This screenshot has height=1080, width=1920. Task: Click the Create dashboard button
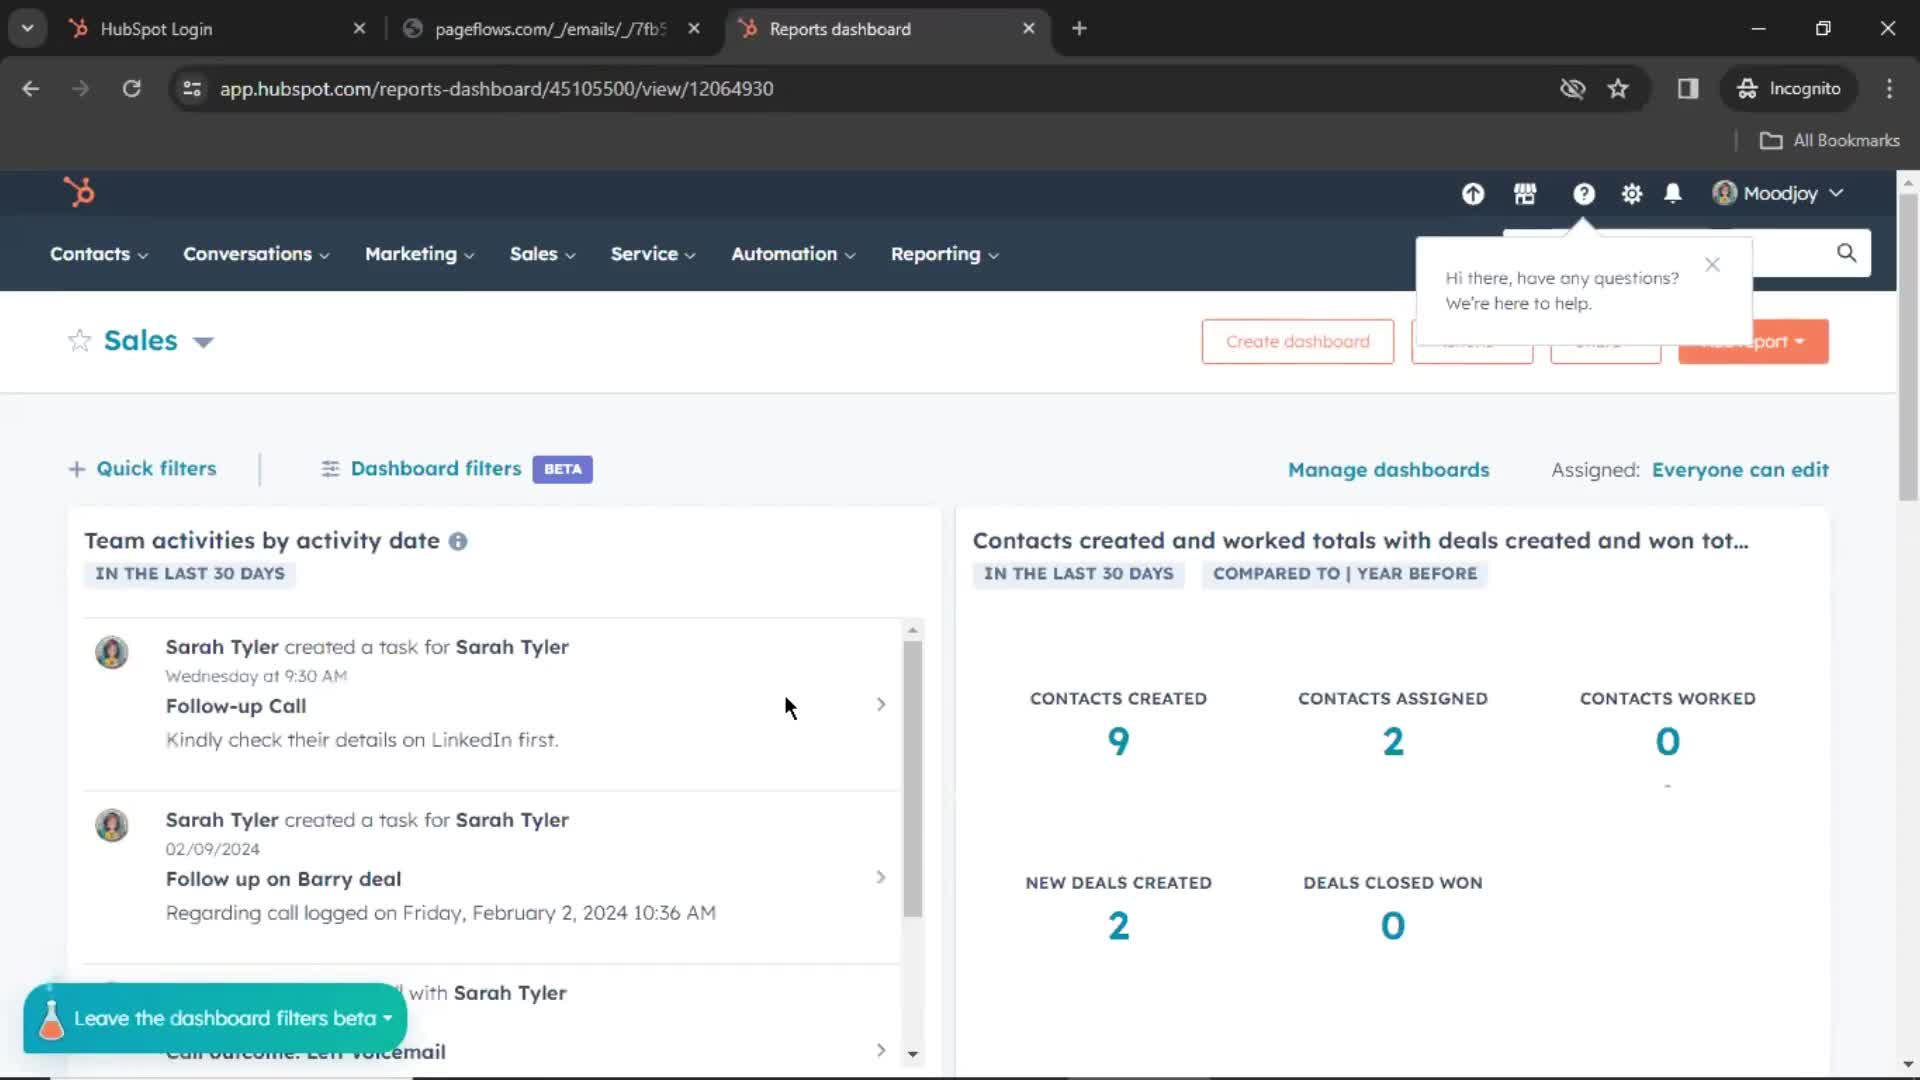(1296, 342)
